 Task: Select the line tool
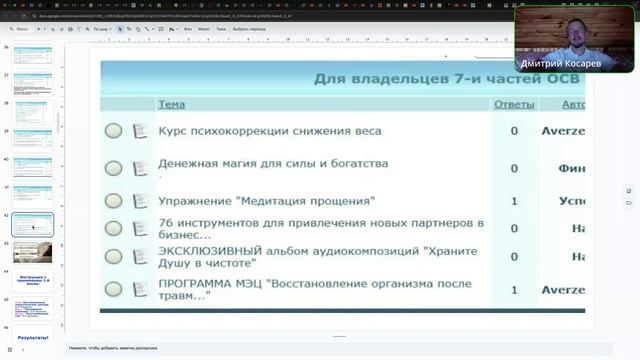tap(147, 29)
